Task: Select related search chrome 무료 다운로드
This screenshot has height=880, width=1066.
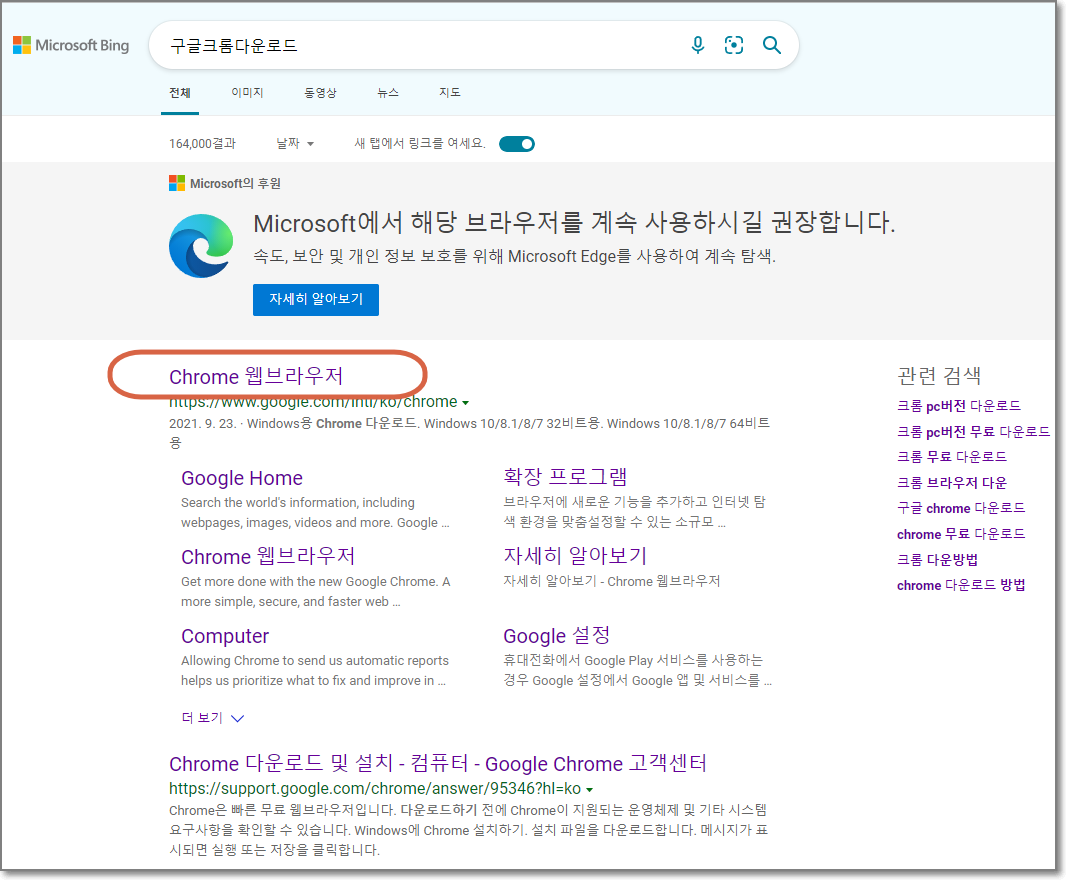Action: tap(961, 534)
